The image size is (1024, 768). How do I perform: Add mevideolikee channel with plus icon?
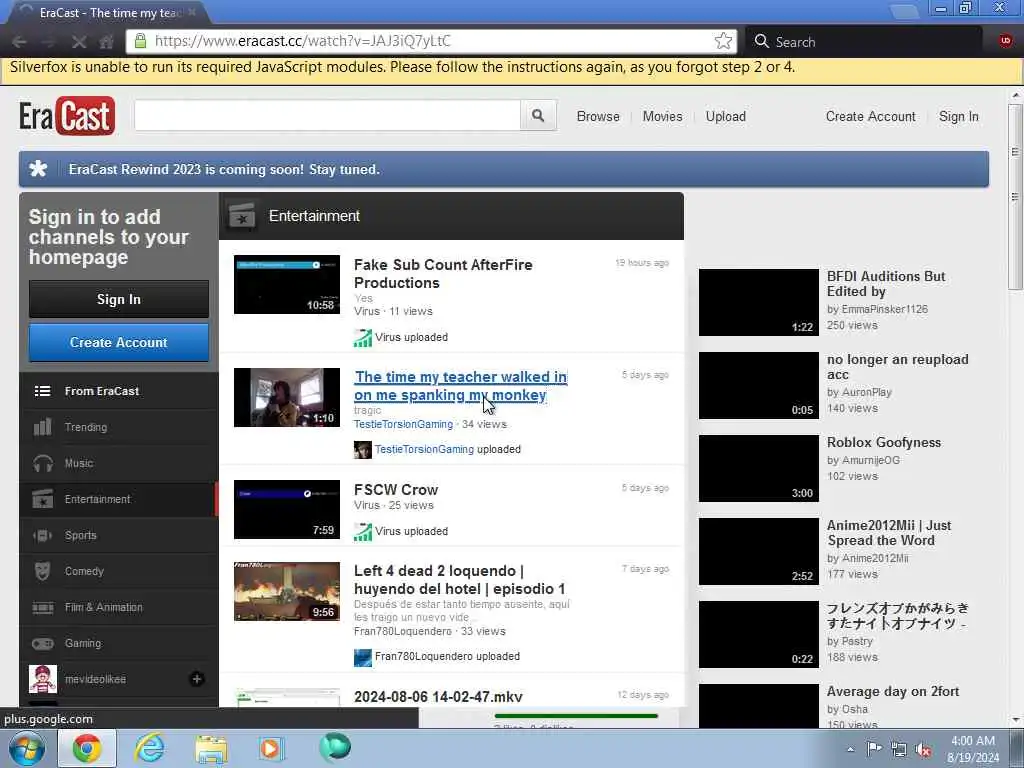197,679
